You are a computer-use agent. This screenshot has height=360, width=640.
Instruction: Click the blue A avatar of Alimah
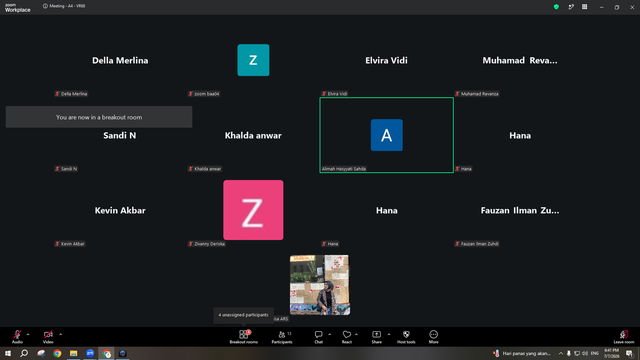[387, 135]
